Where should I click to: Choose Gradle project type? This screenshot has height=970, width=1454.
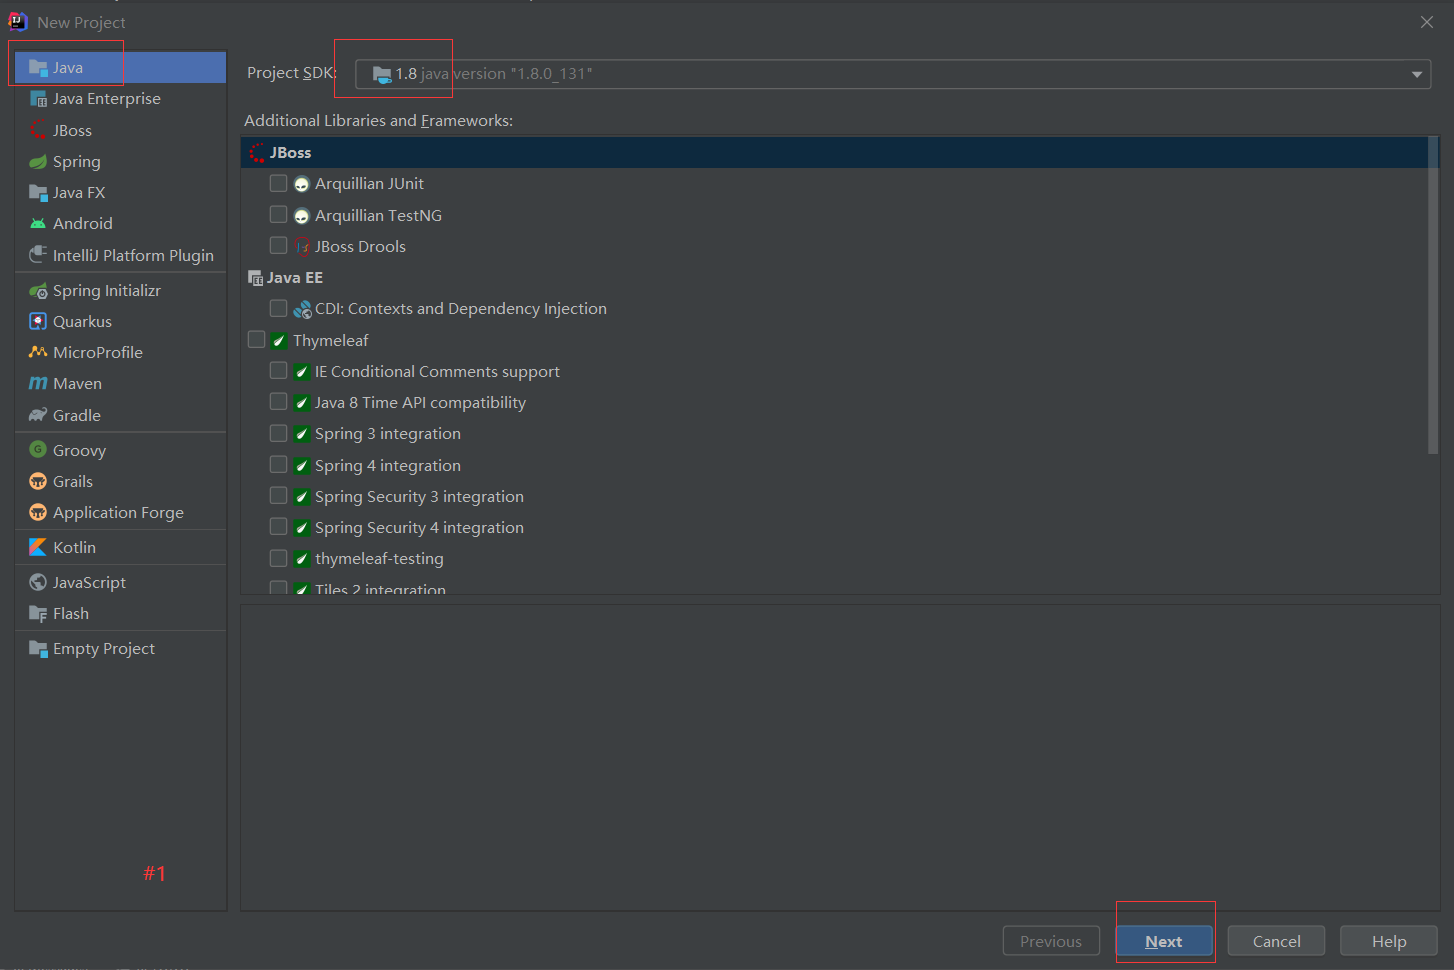121,415
